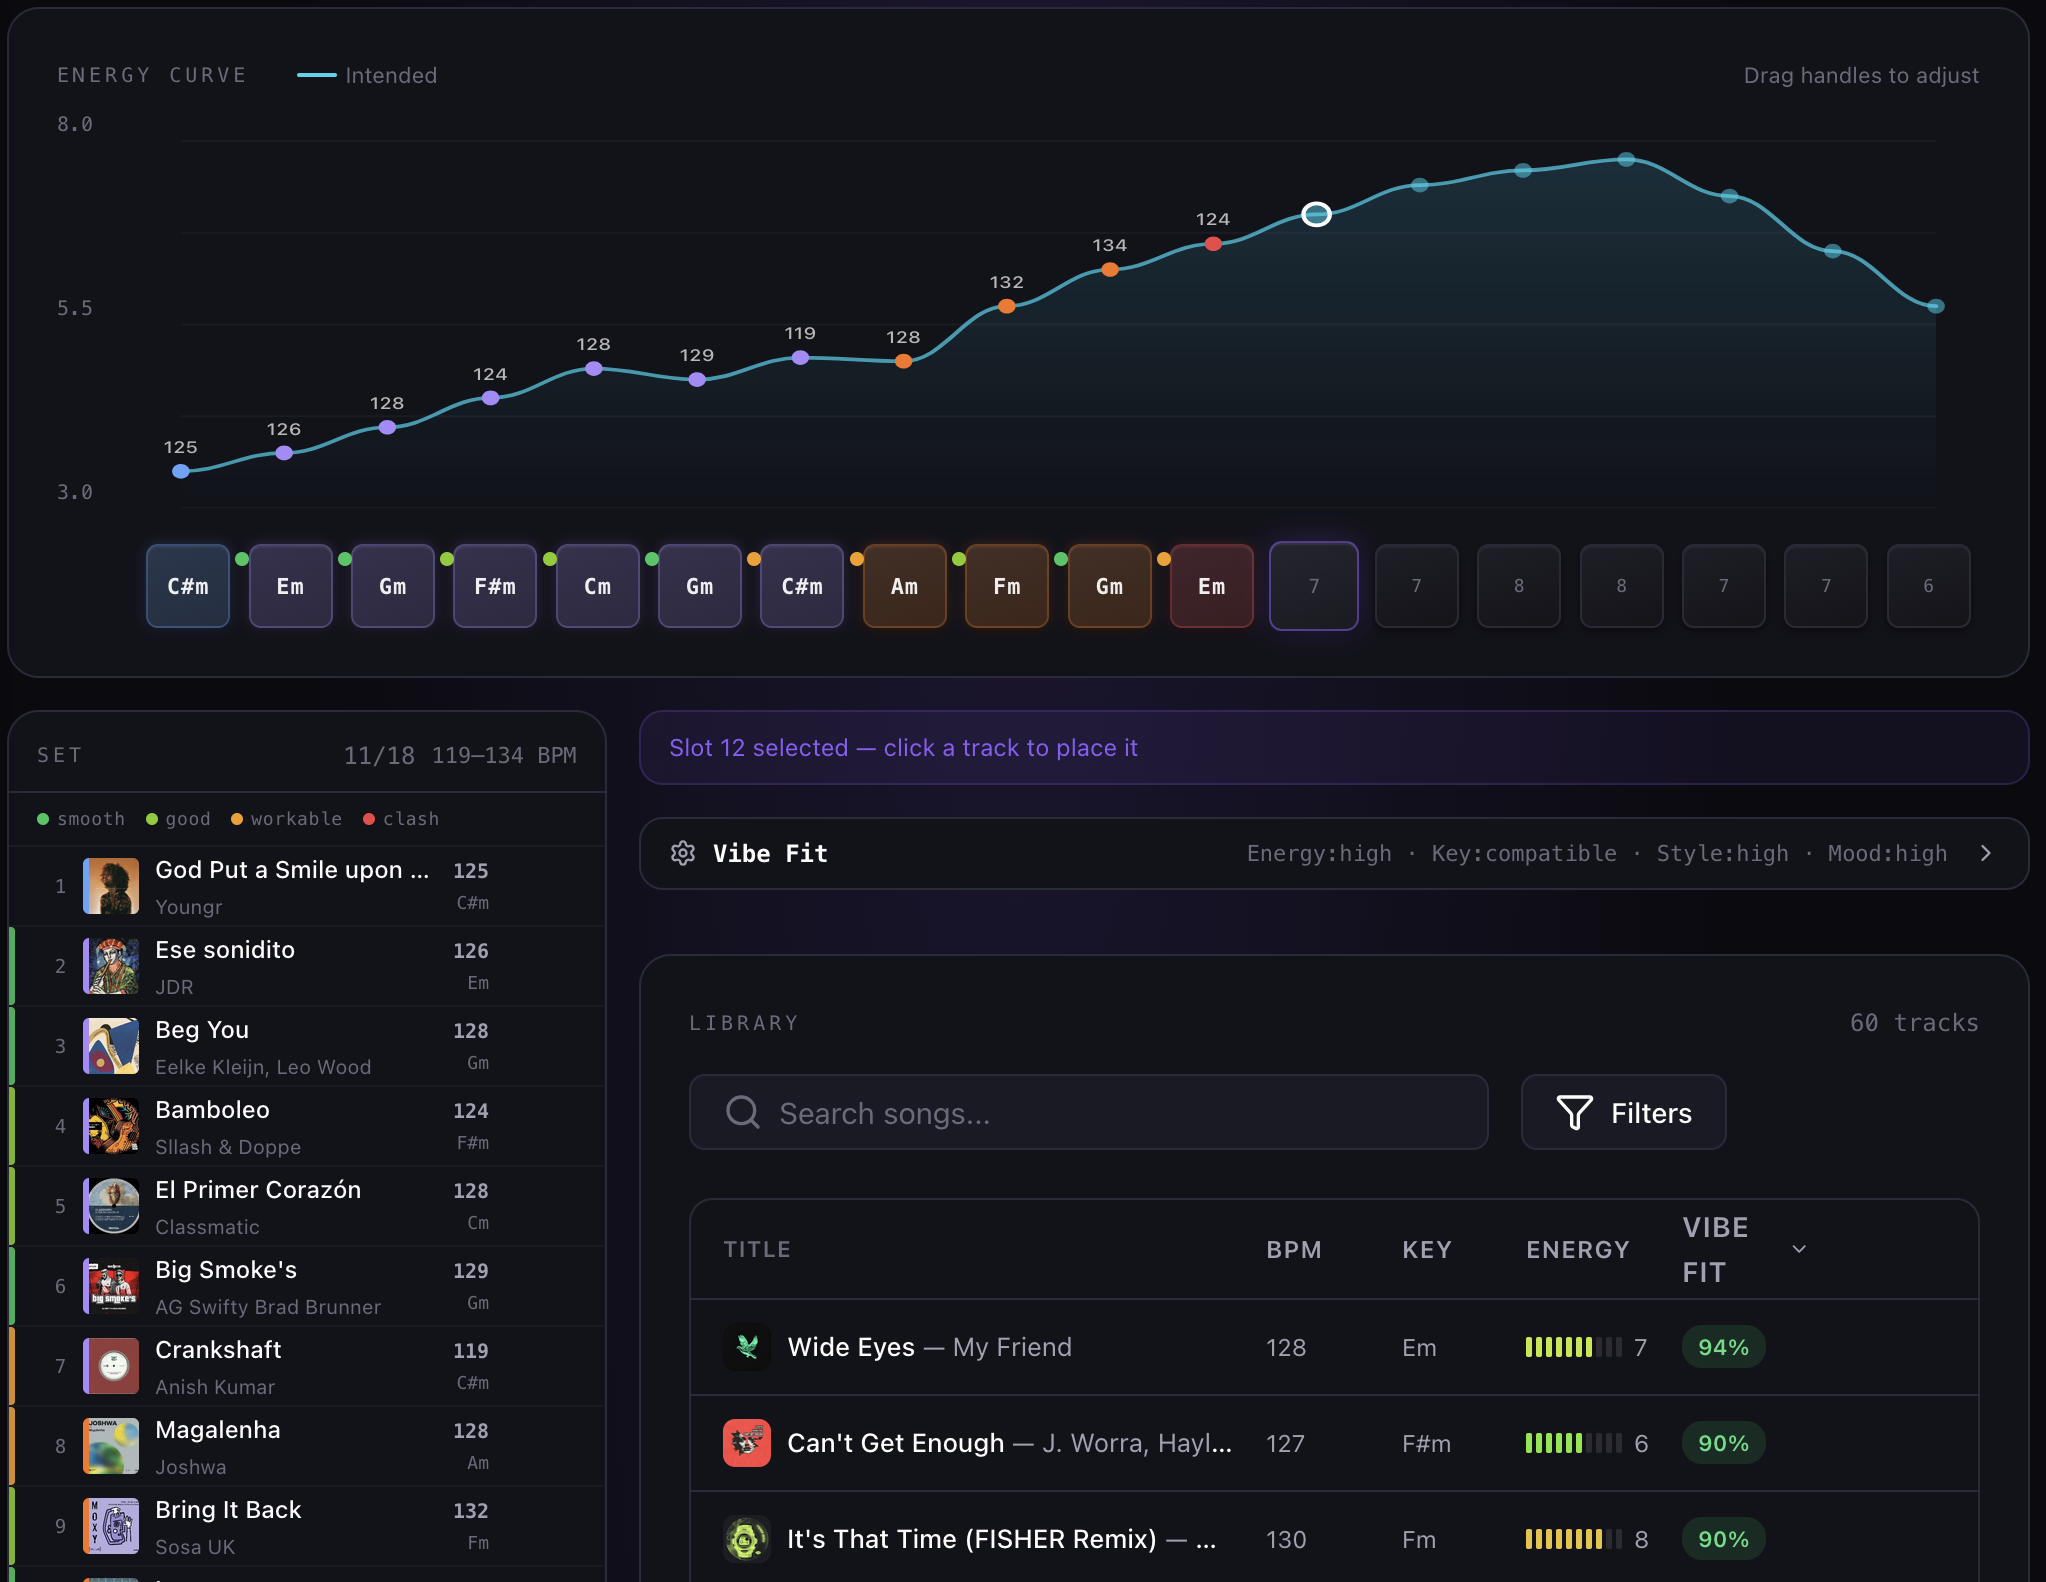Select Crankshaft set row title
Screen dimensions: 2046x1582
218,1350
